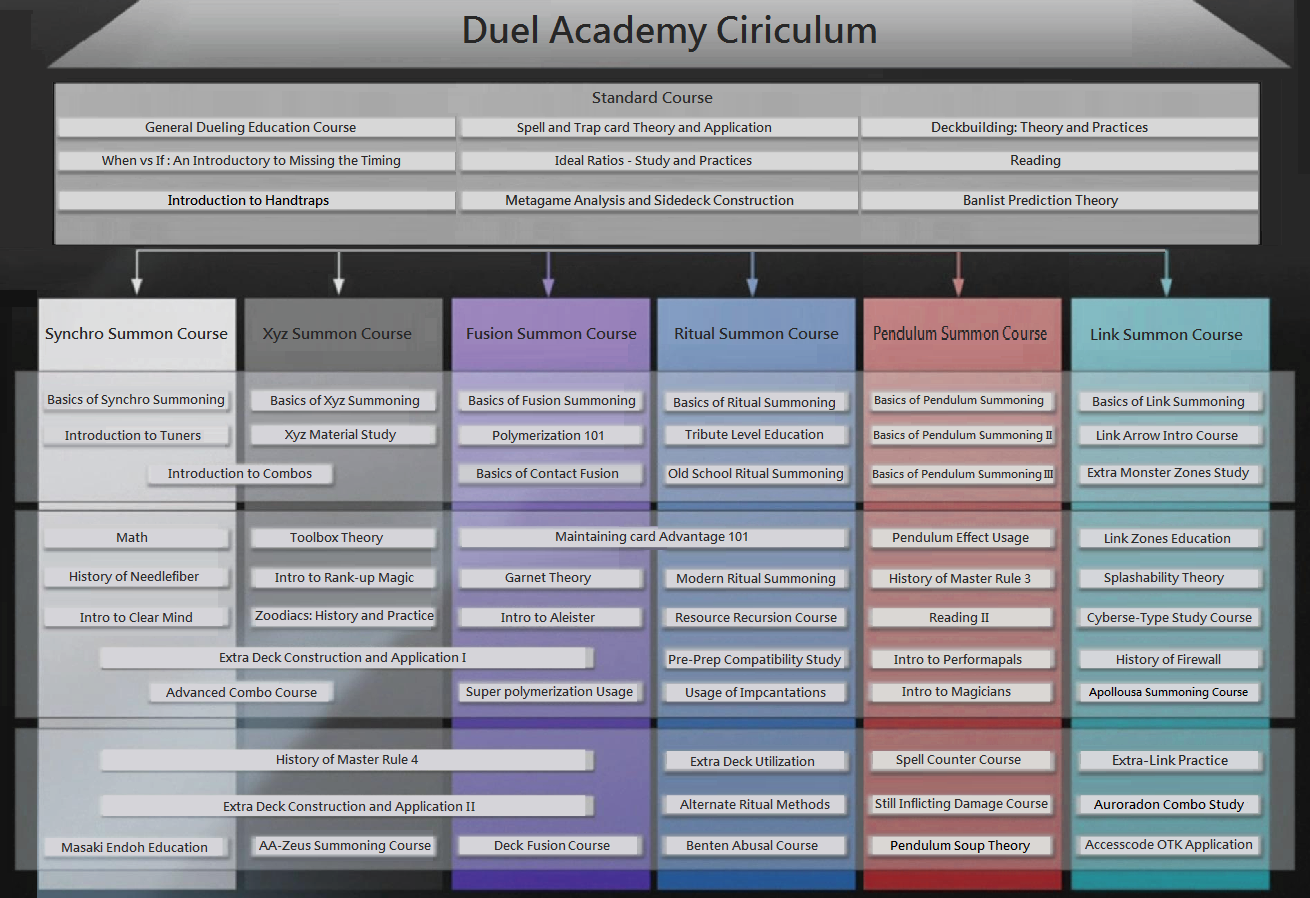The height and width of the screenshot is (898, 1310).
Task: Open Garnet Theory
Action: tap(551, 577)
